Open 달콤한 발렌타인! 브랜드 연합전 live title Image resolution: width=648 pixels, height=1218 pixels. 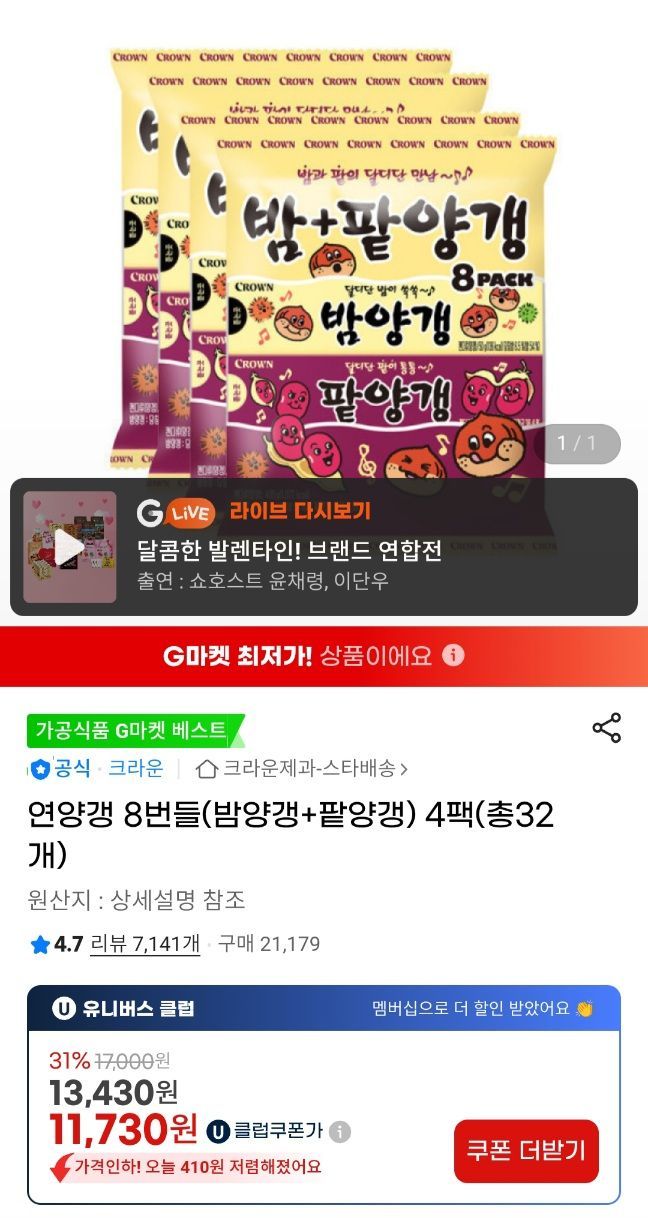[289, 551]
